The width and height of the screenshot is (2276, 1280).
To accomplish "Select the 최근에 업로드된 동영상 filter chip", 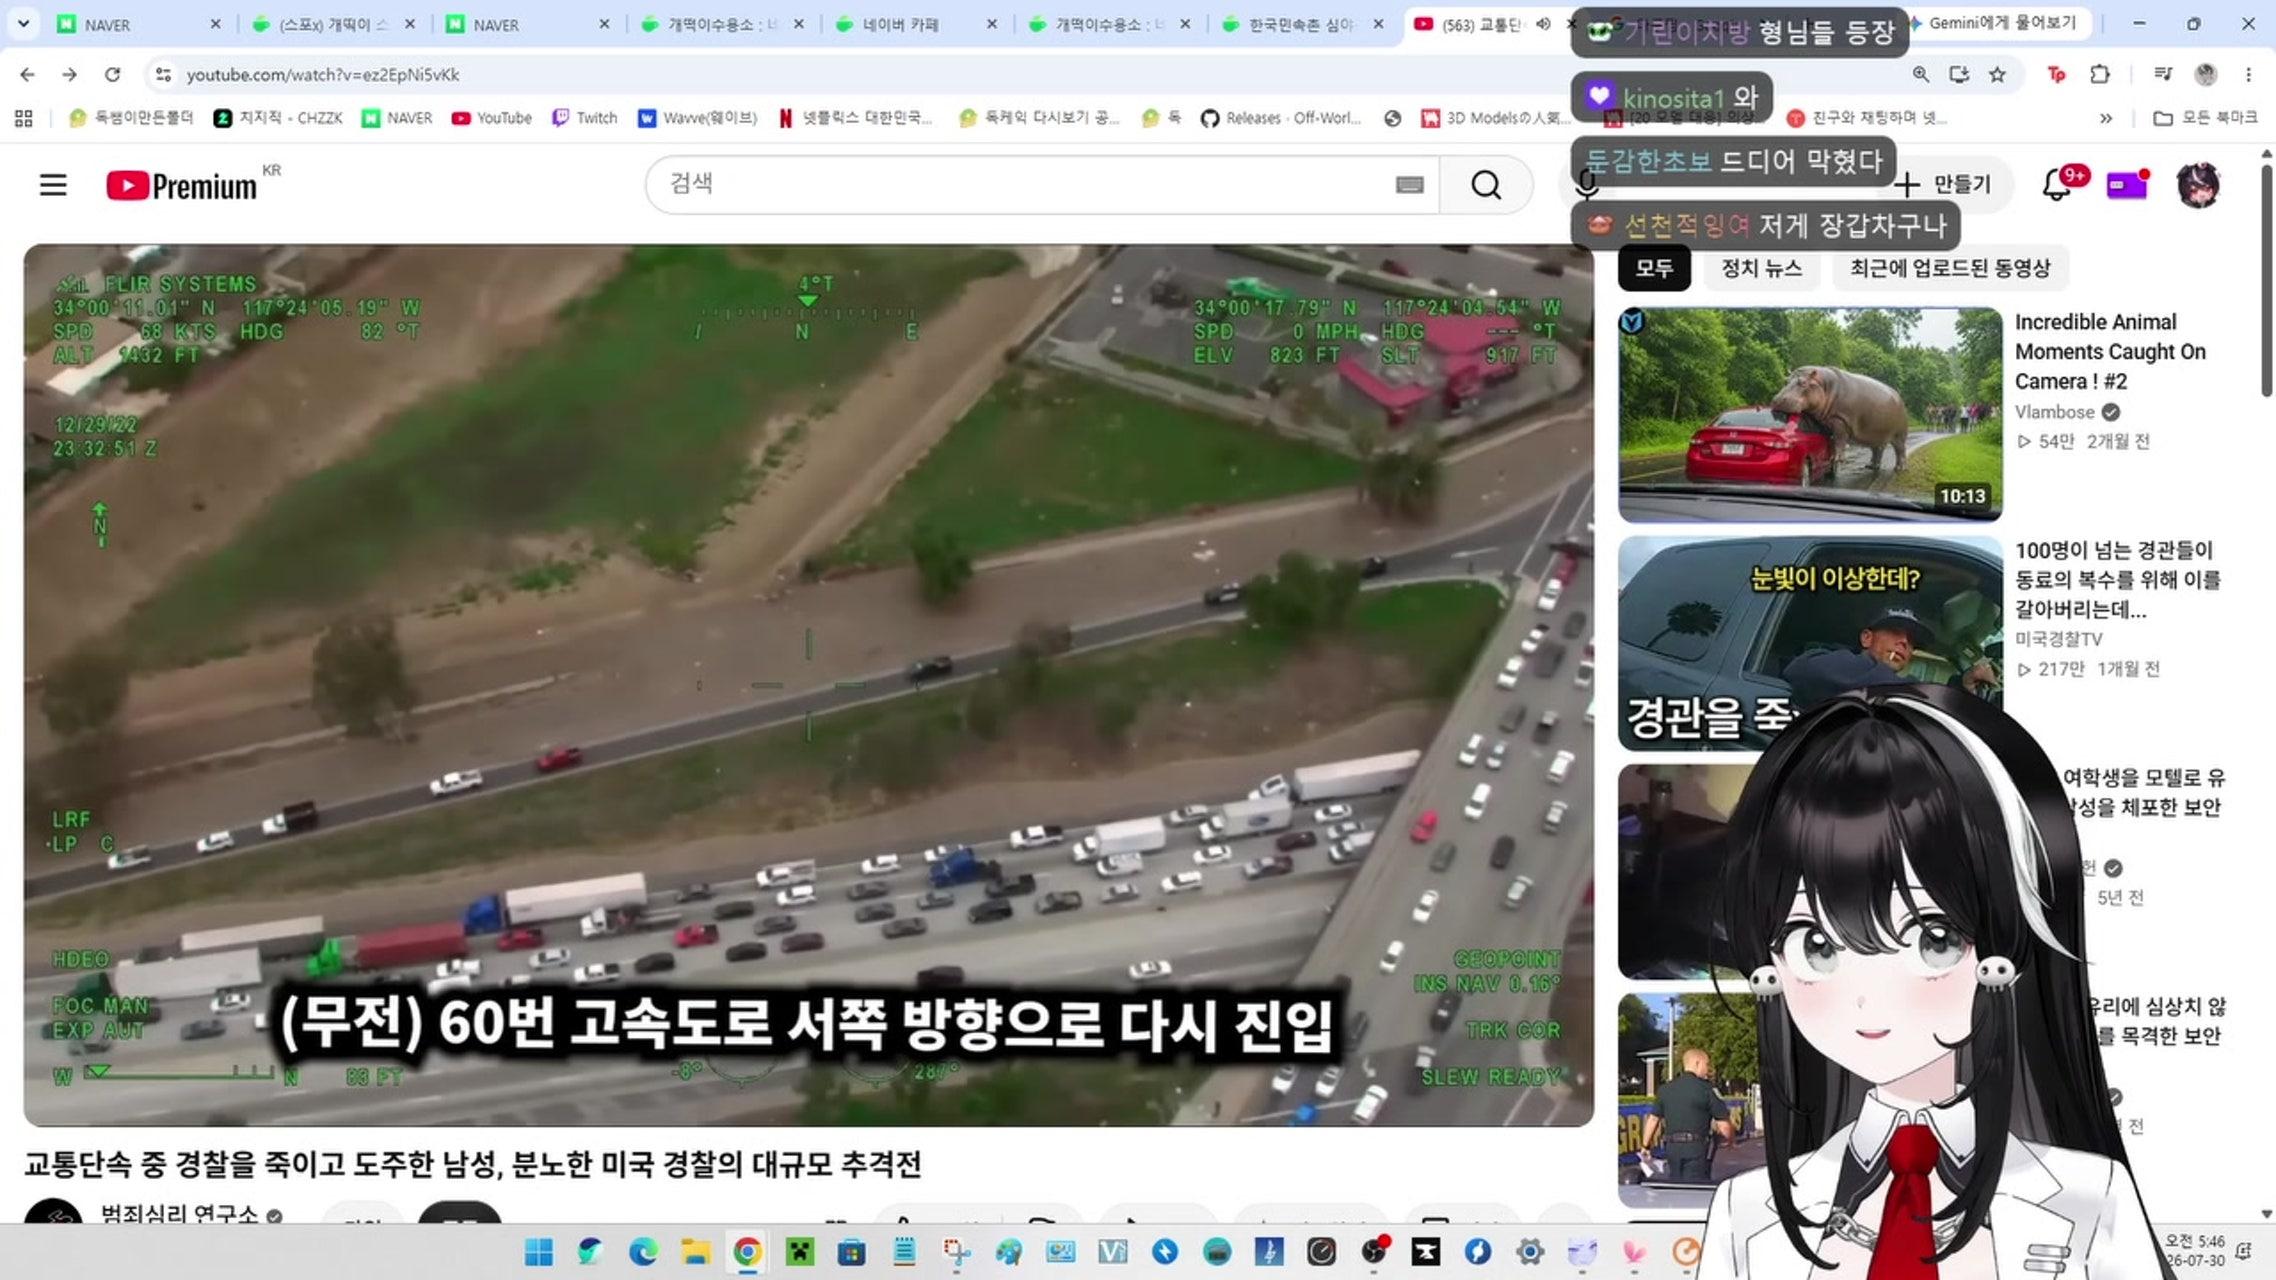I will coord(1949,268).
